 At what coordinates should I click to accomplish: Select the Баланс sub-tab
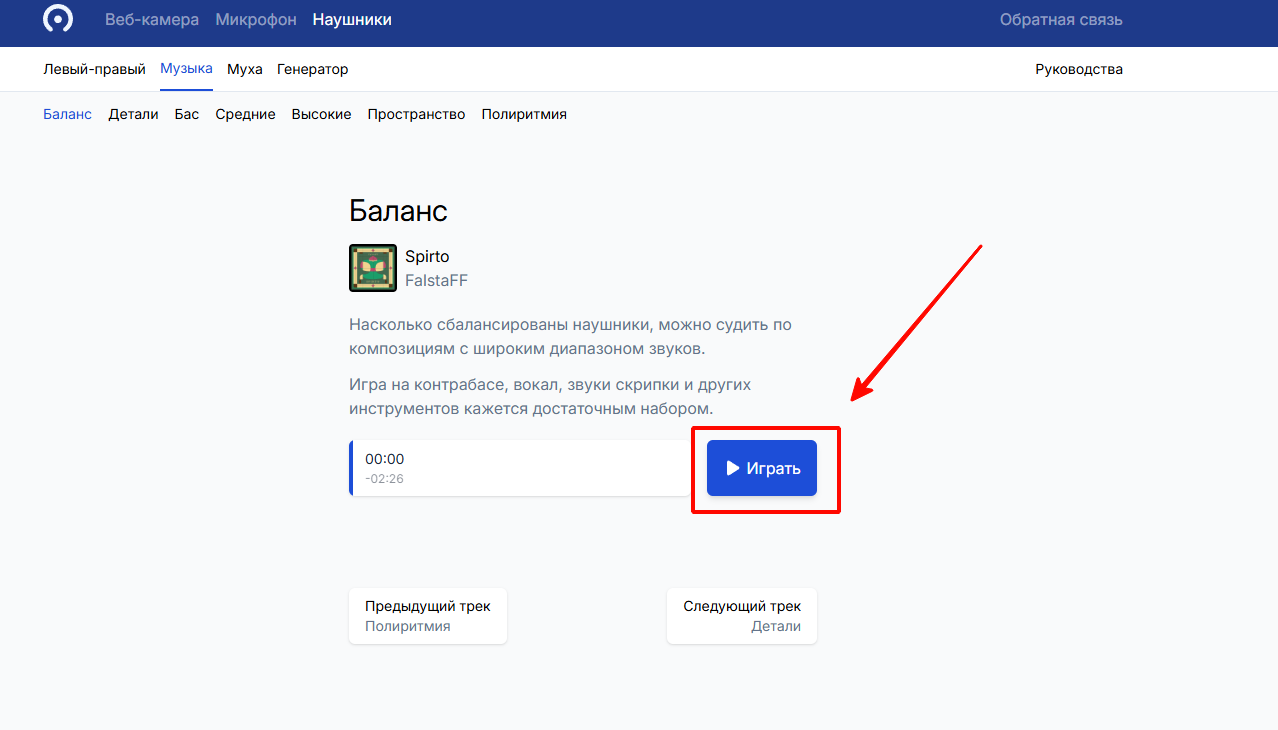tap(67, 114)
